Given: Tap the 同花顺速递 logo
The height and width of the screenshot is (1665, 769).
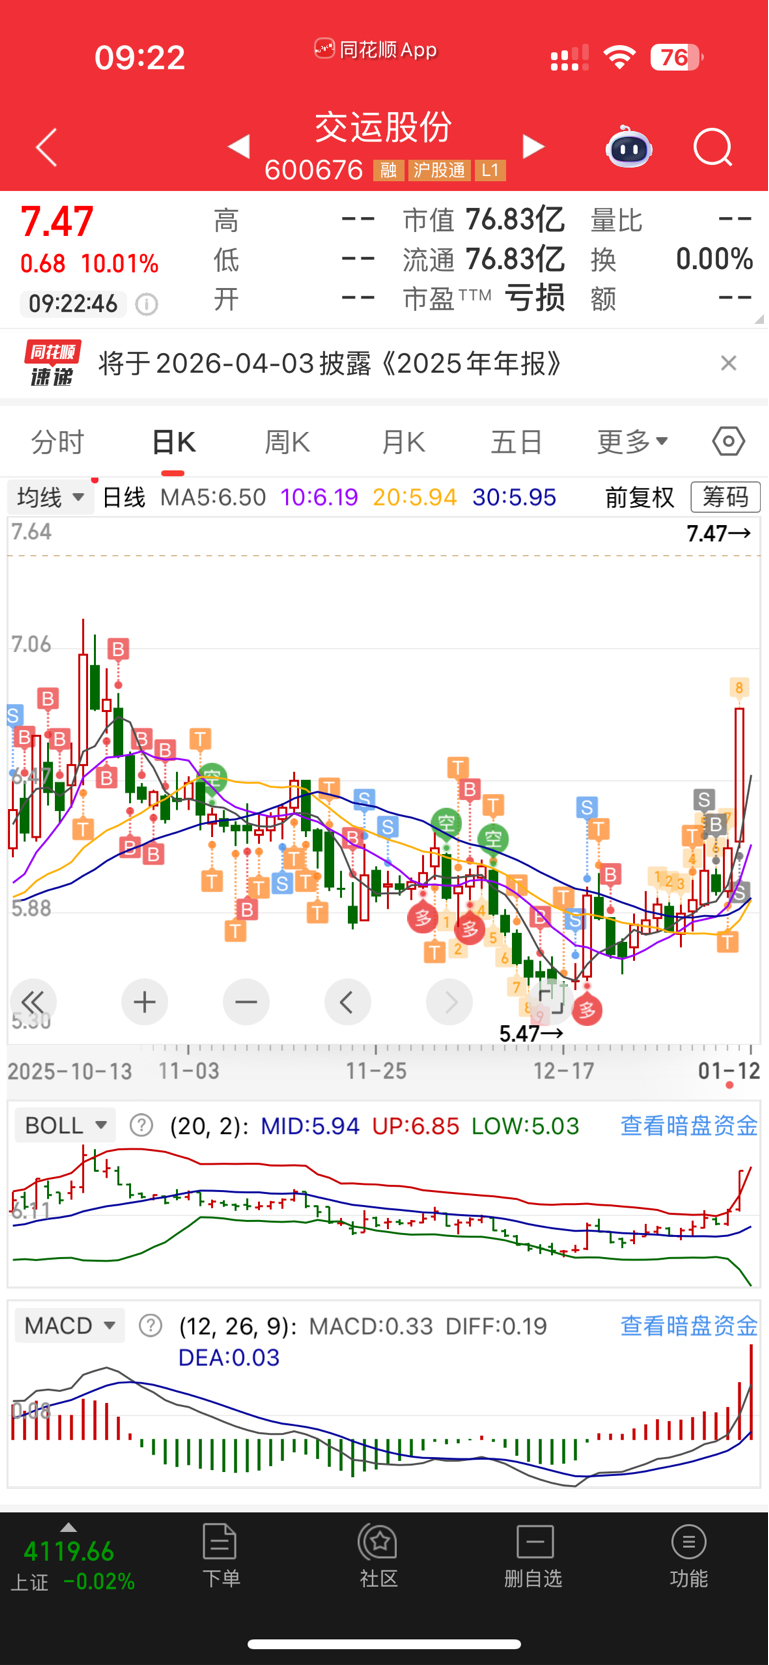Looking at the screenshot, I should click(x=53, y=363).
